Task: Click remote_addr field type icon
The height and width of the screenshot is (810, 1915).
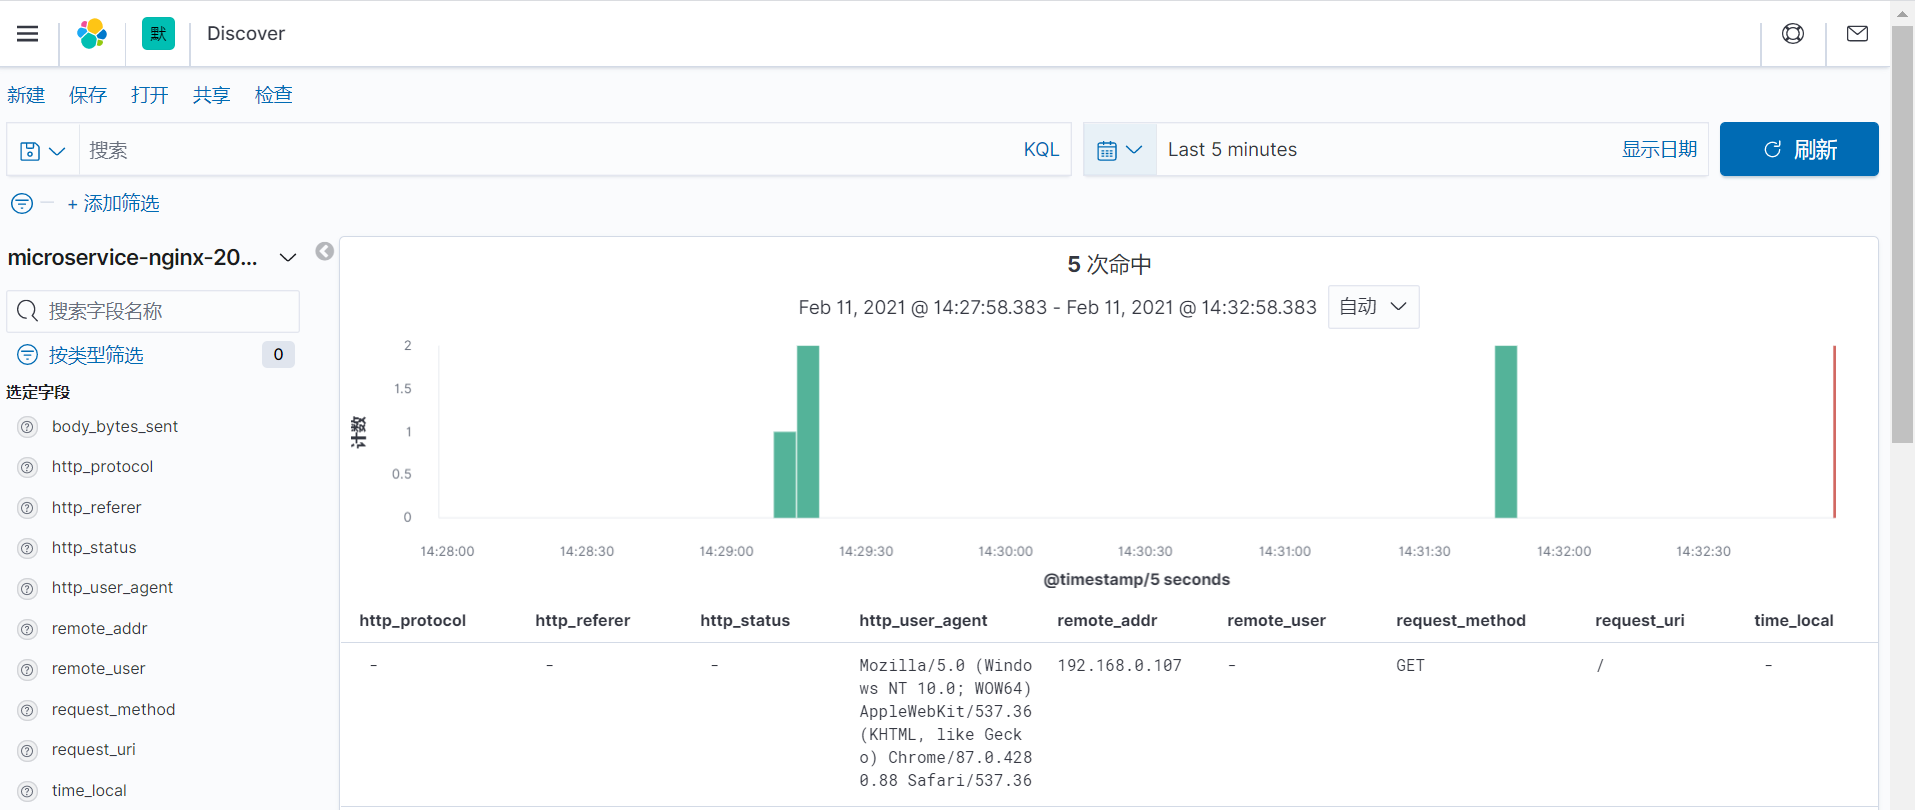Action: [x=28, y=629]
